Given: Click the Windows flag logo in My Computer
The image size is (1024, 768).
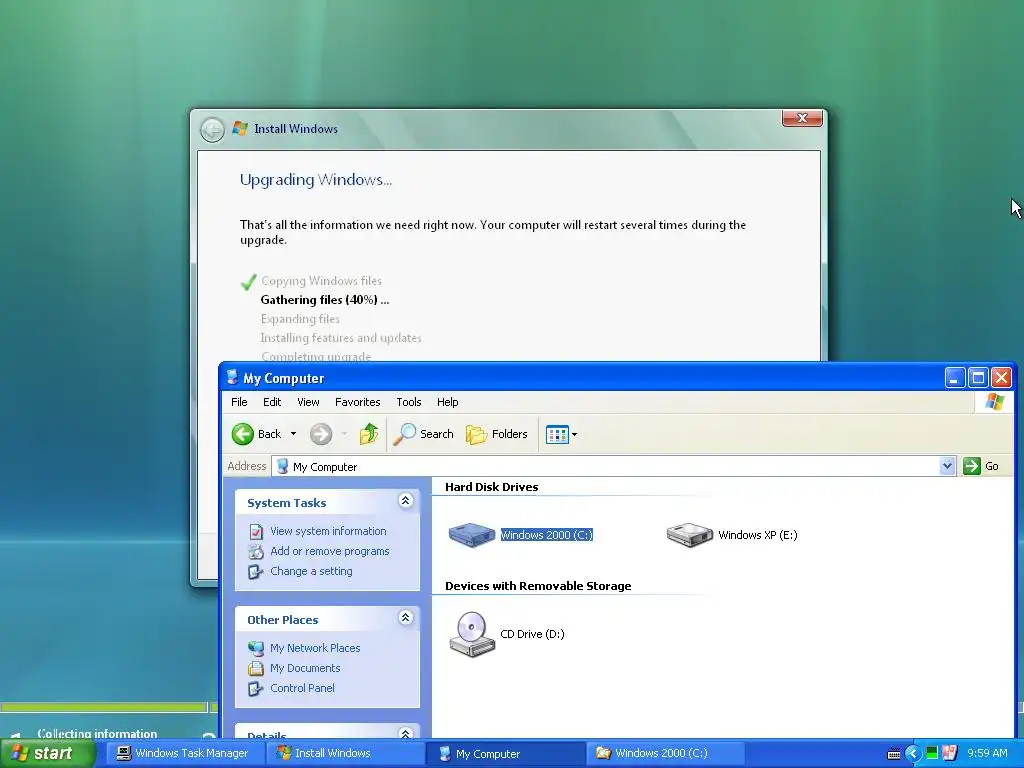Looking at the screenshot, I should click(x=995, y=402).
